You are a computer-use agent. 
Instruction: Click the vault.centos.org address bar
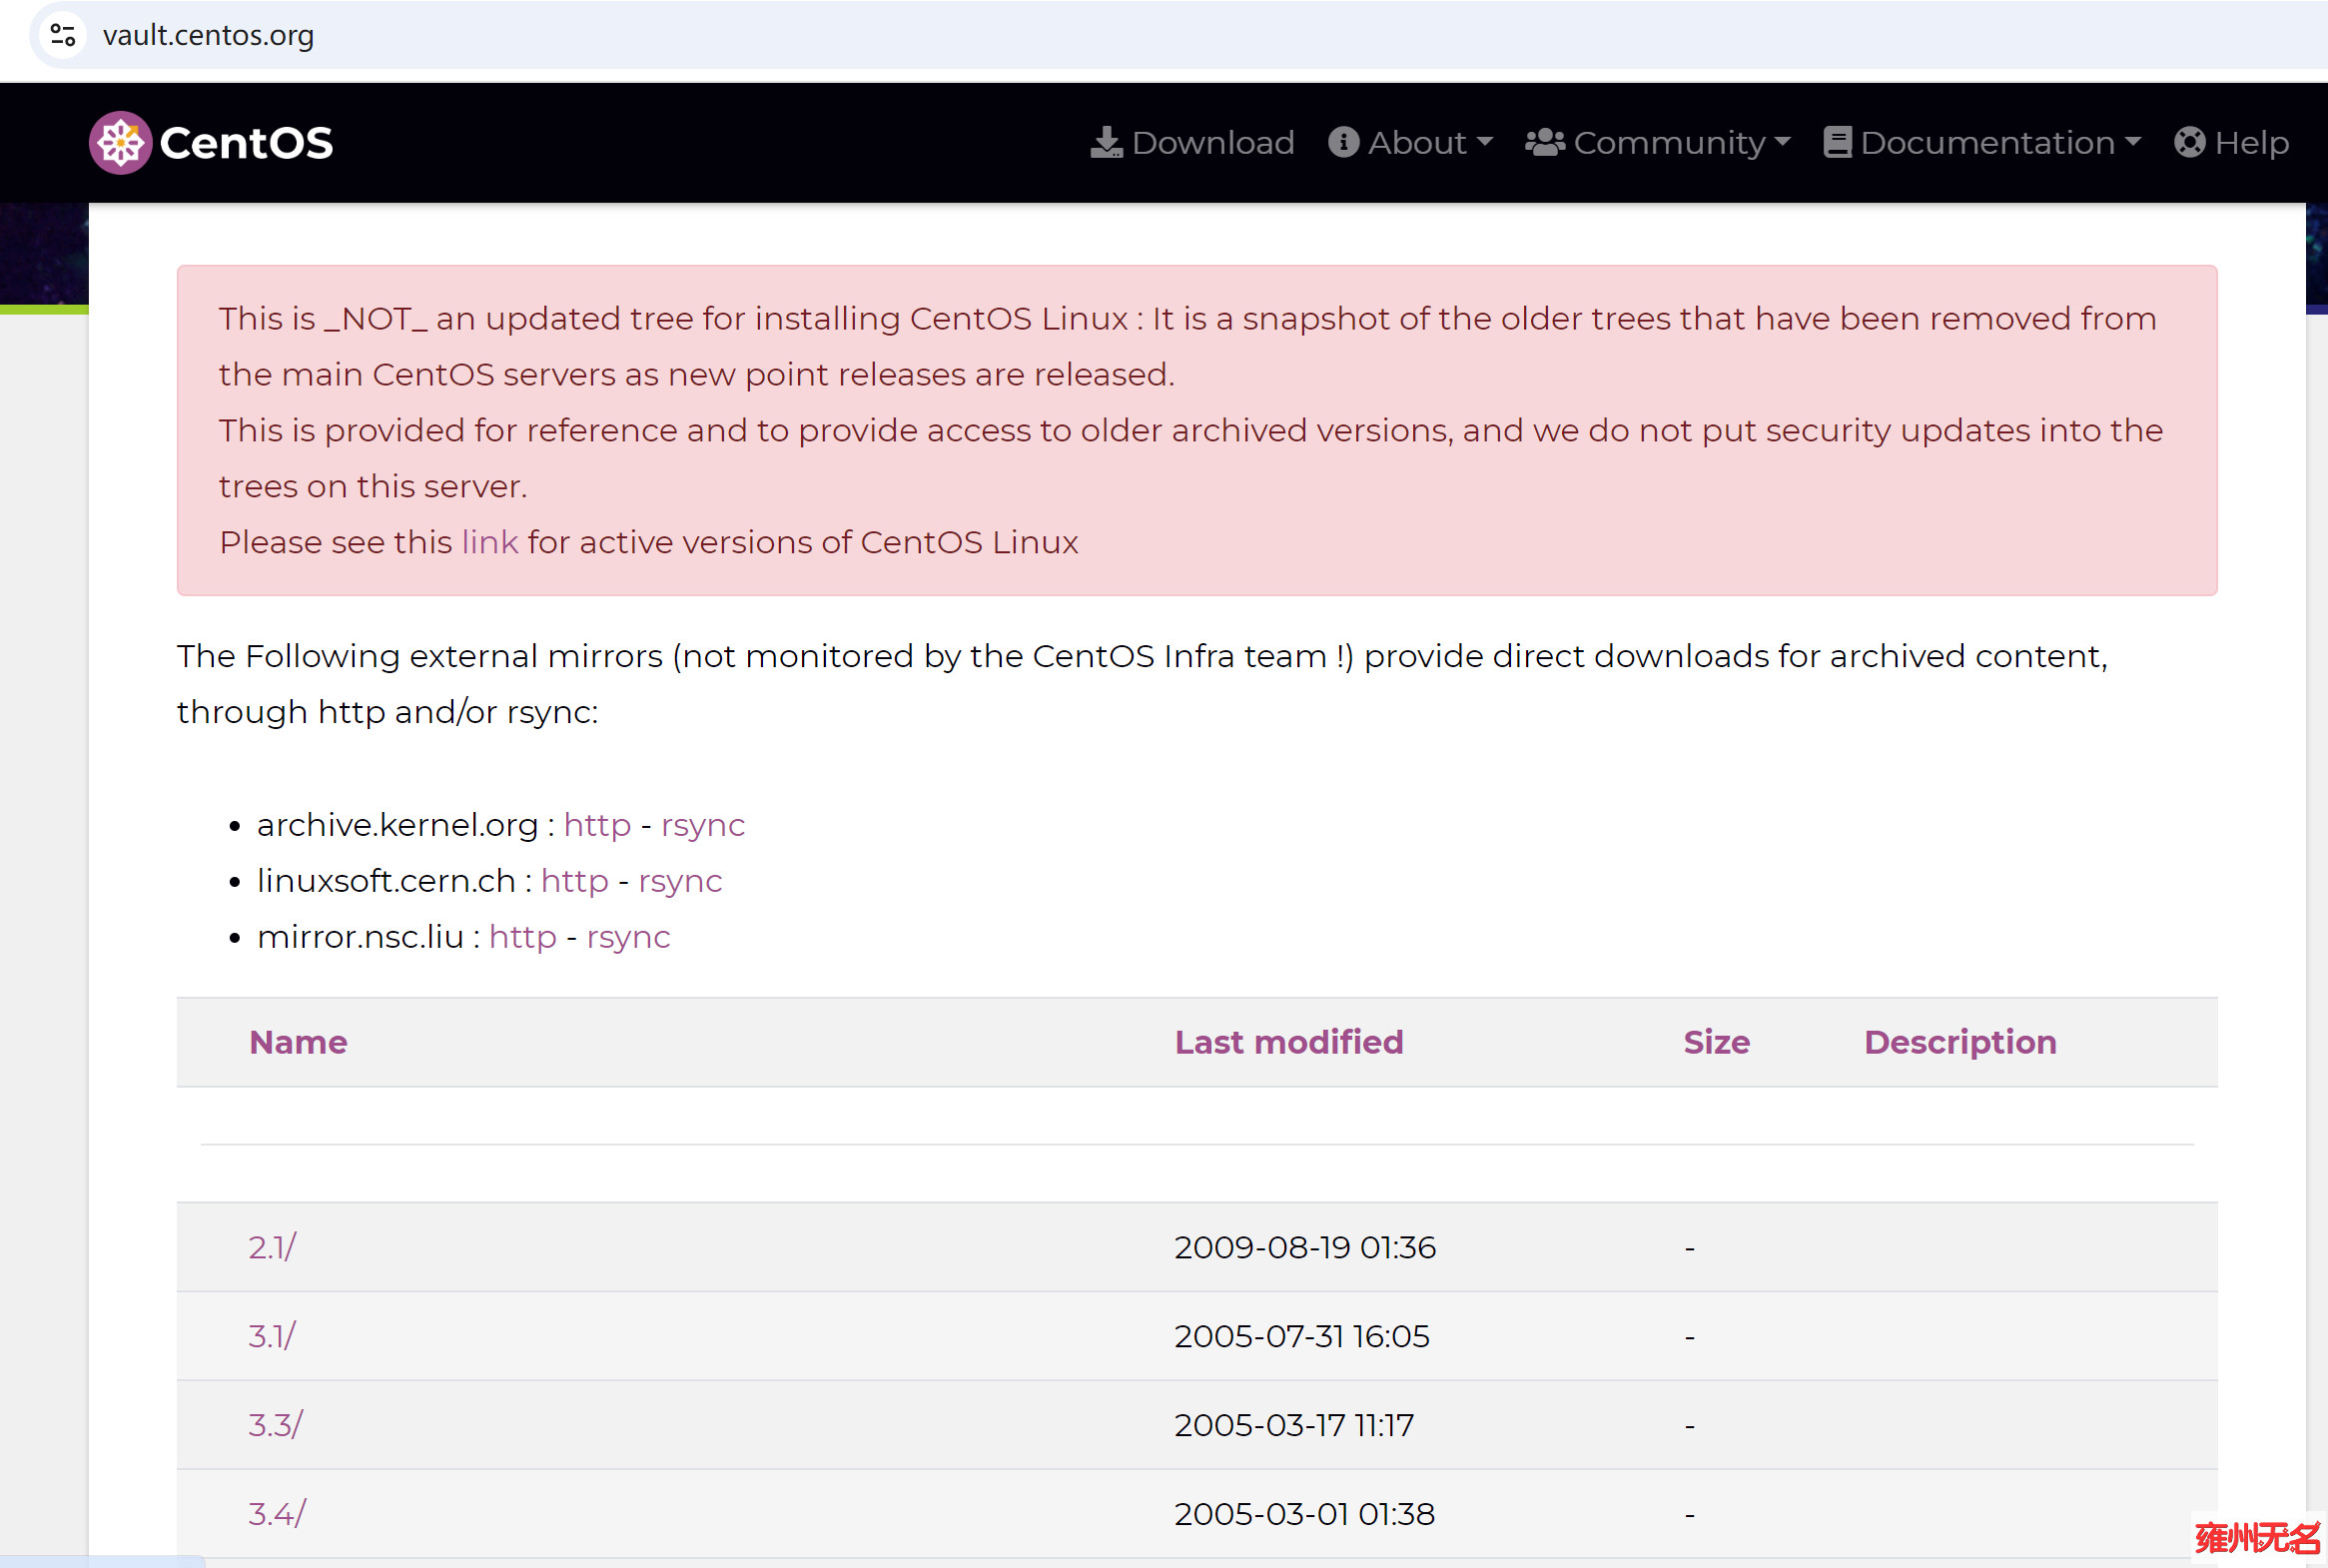click(1180, 35)
